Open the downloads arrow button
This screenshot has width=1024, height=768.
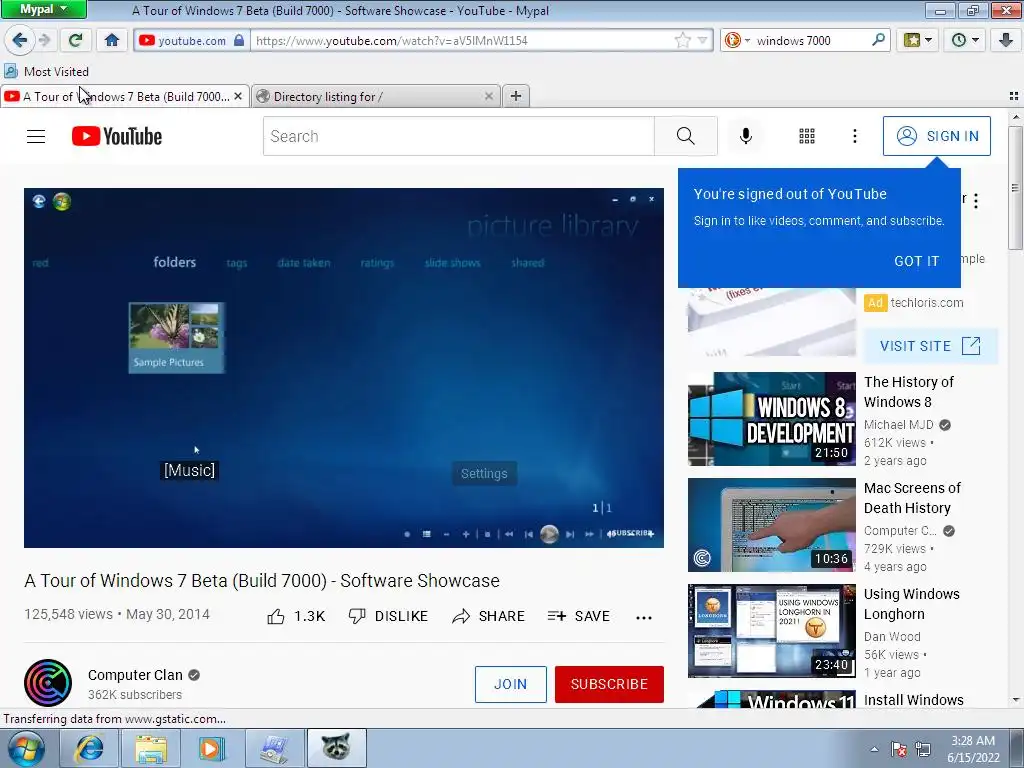pos(1006,40)
